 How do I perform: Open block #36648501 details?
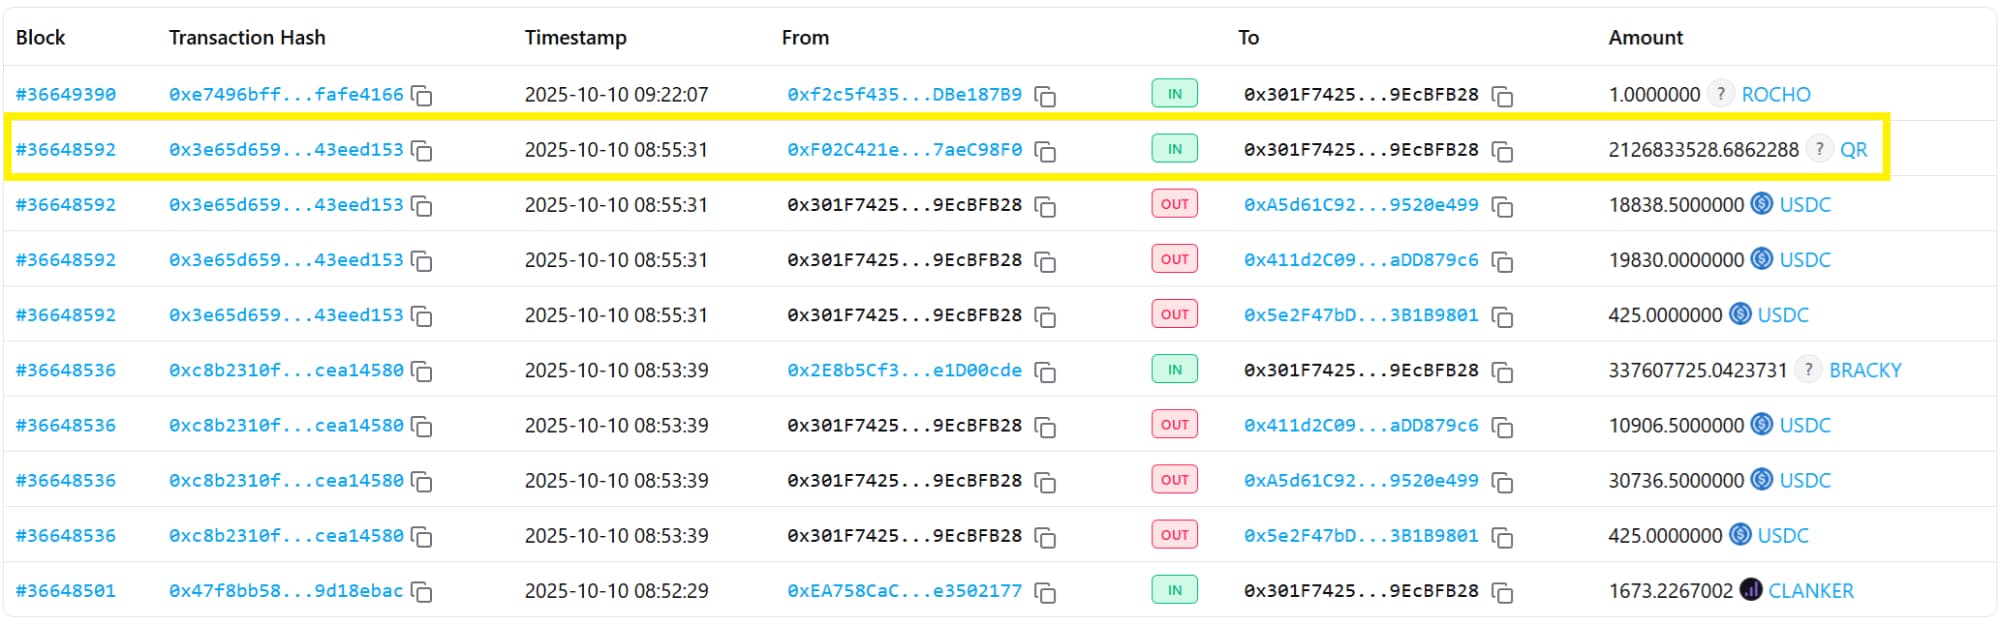[66, 591]
